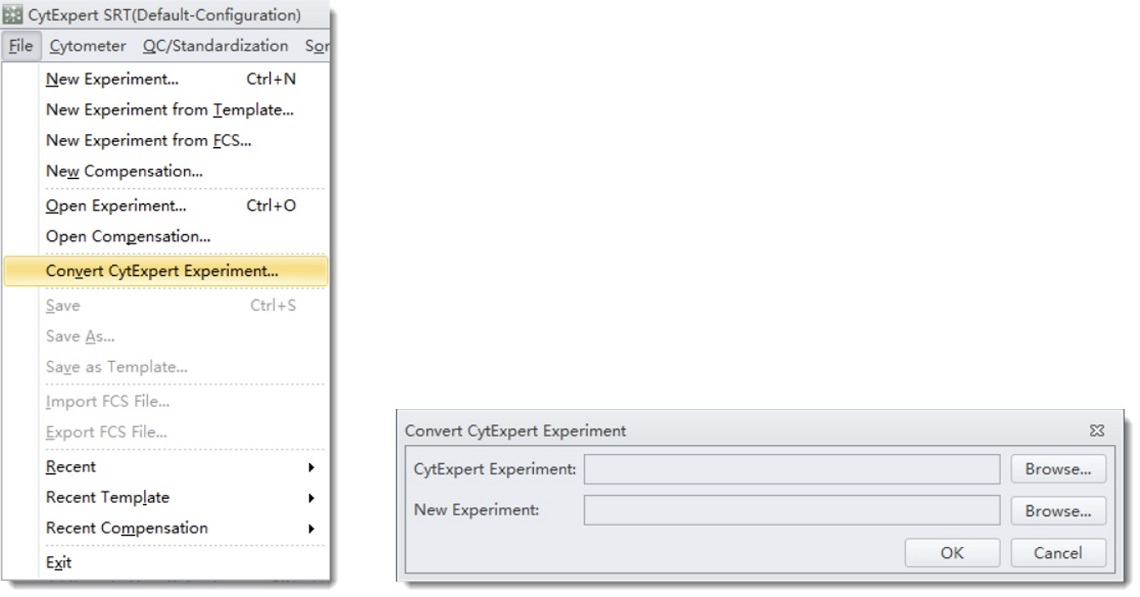Cancel the Convert CytExpert Experiment dialog

coord(1058,553)
